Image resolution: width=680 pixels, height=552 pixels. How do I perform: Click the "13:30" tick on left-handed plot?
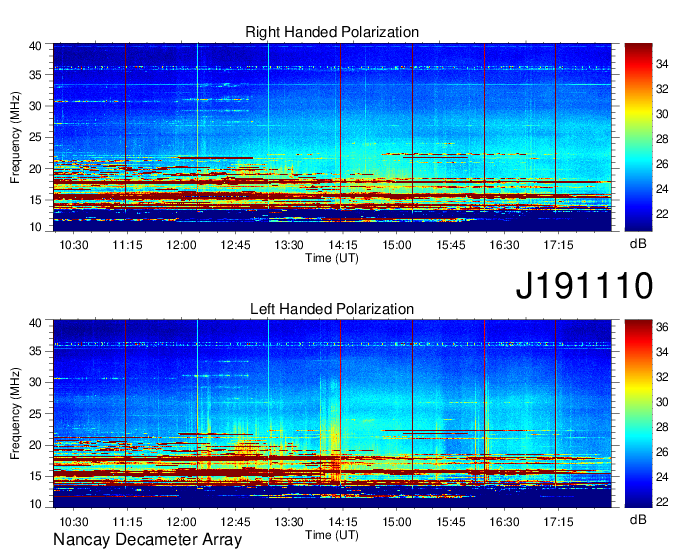[289, 522]
